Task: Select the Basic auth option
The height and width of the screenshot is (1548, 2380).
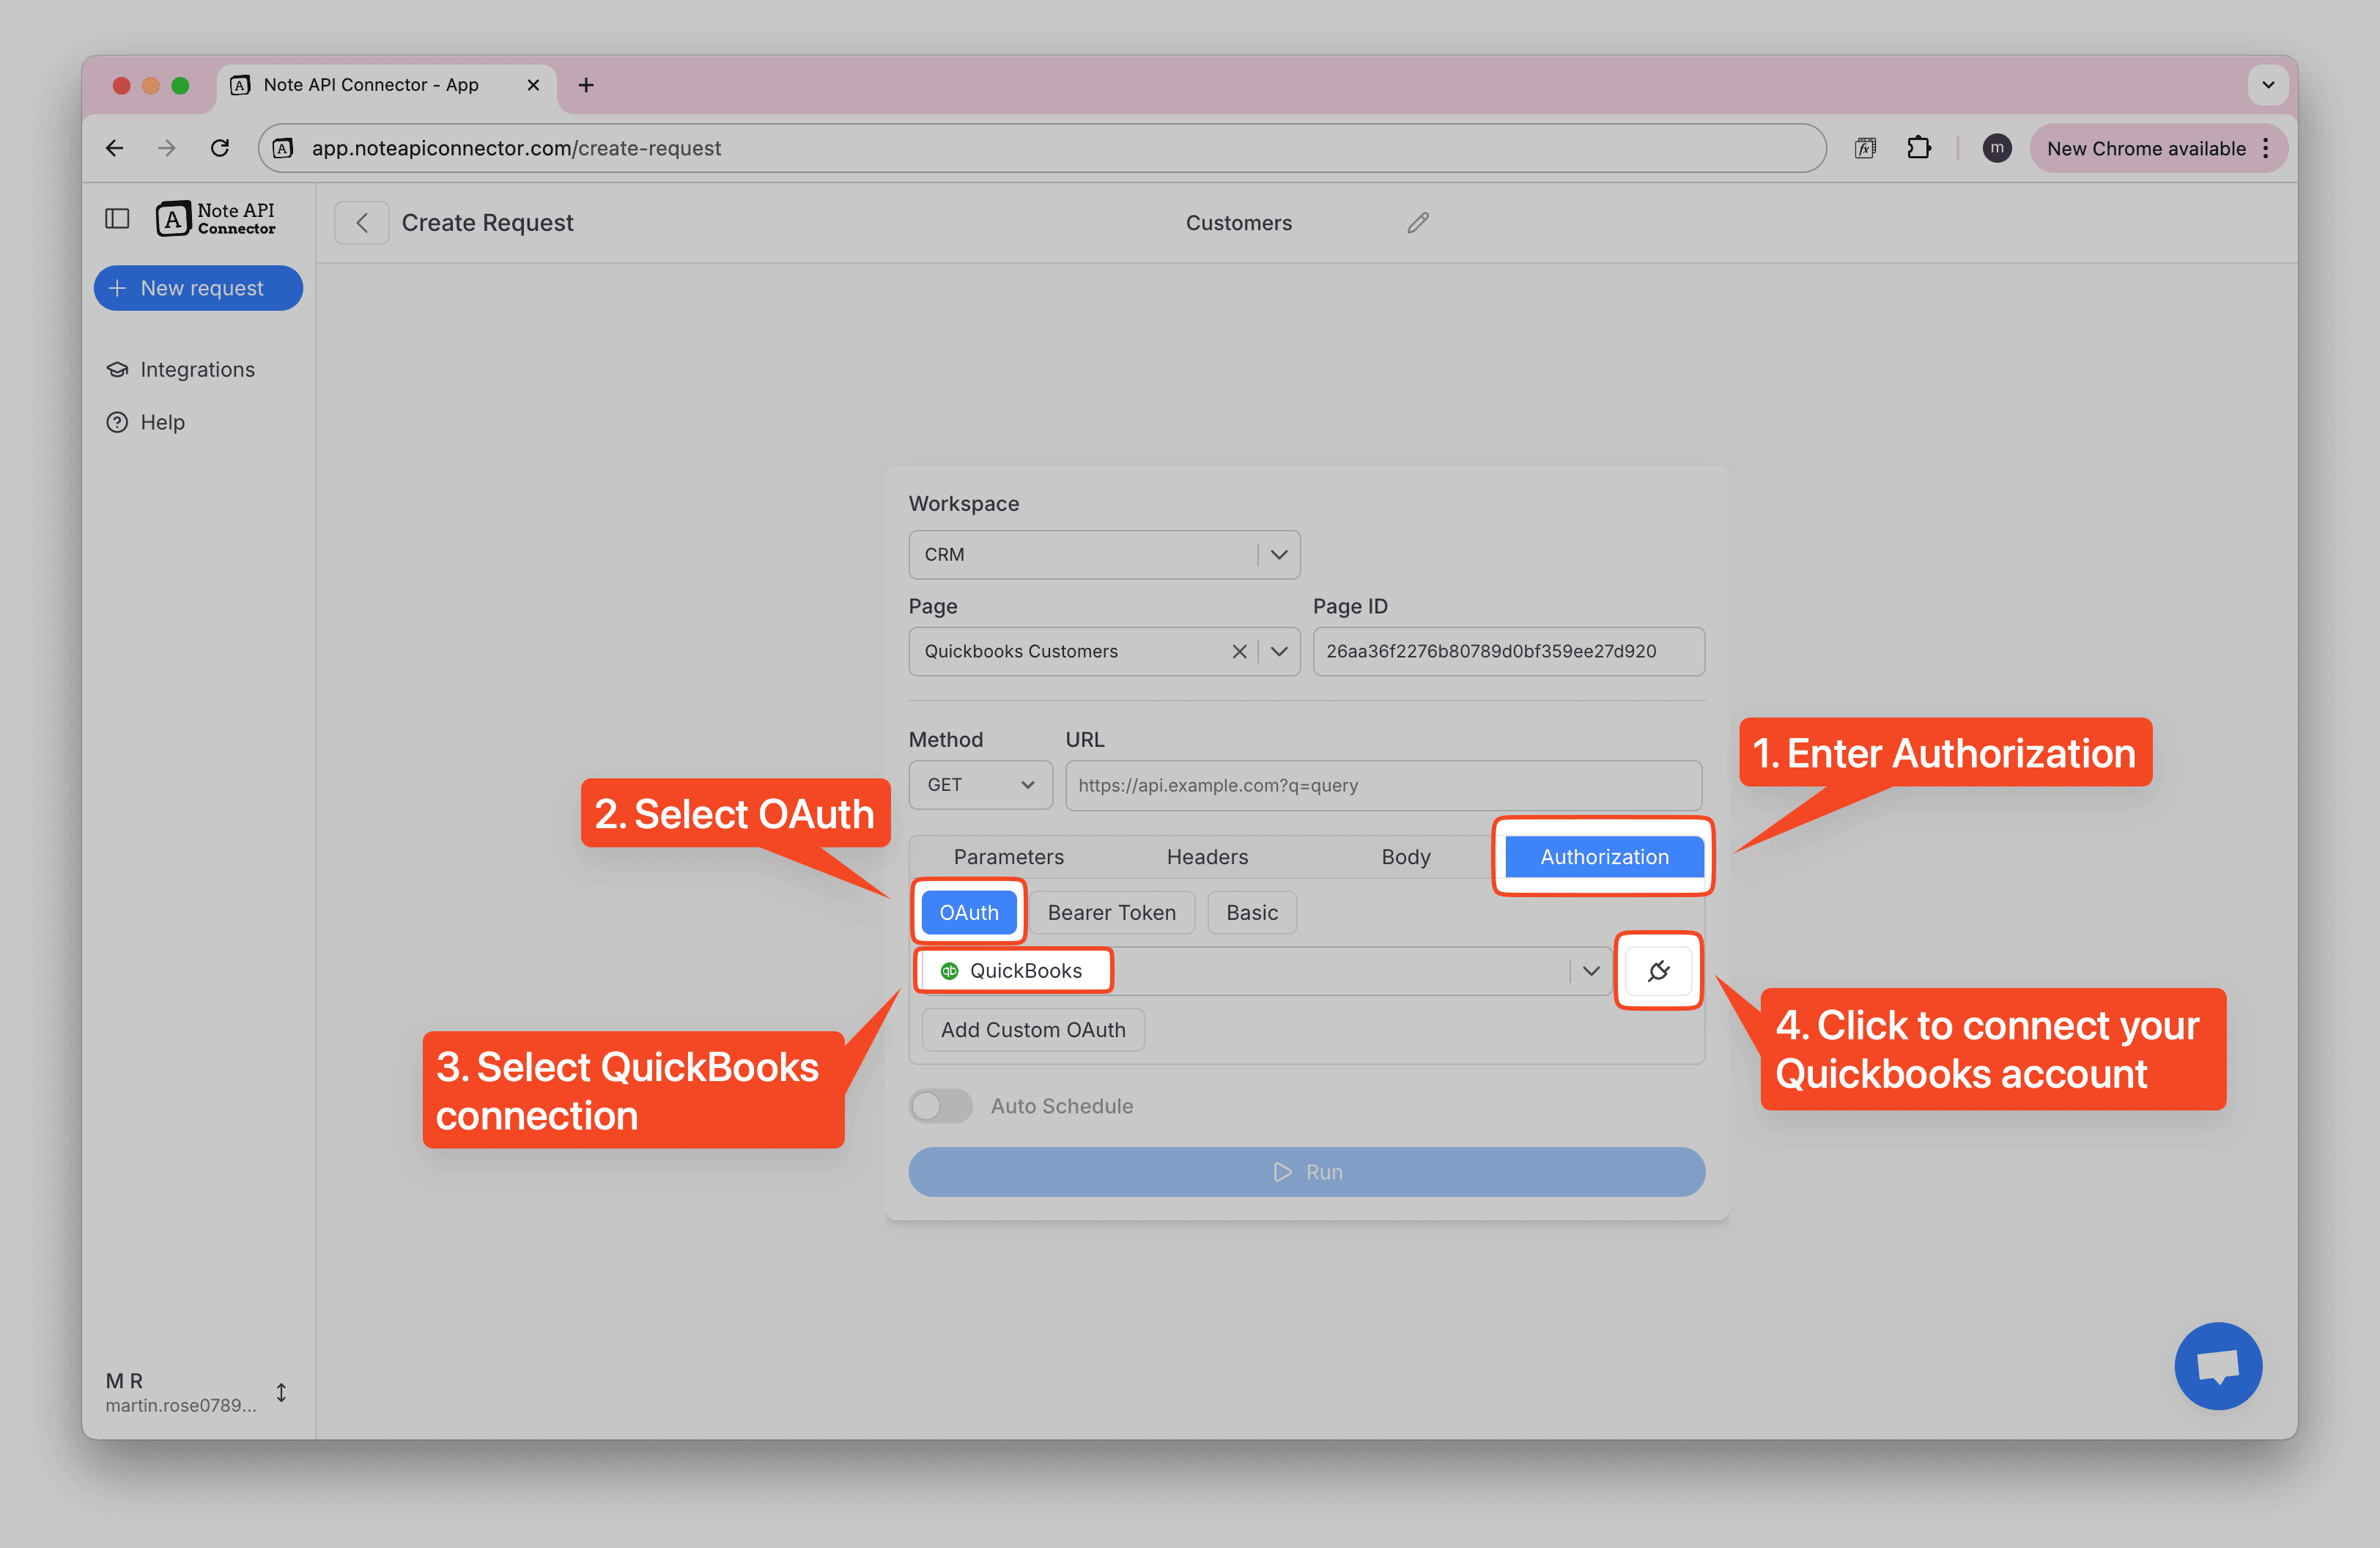Action: (x=1252, y=912)
